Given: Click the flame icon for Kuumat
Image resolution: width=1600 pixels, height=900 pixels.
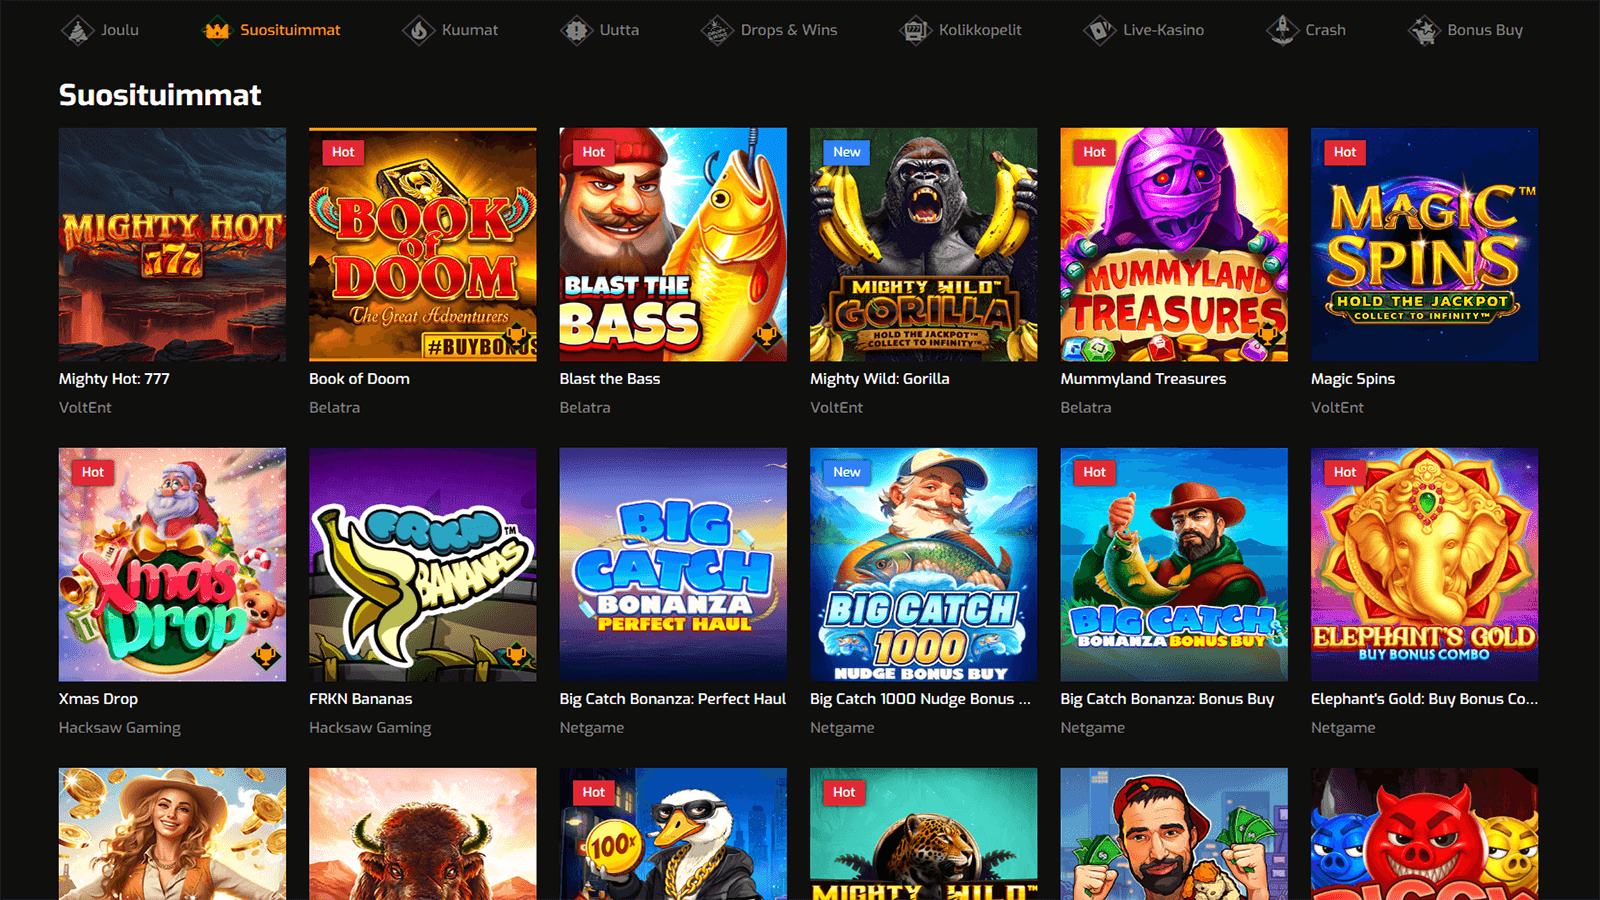Looking at the screenshot, I should click(418, 30).
